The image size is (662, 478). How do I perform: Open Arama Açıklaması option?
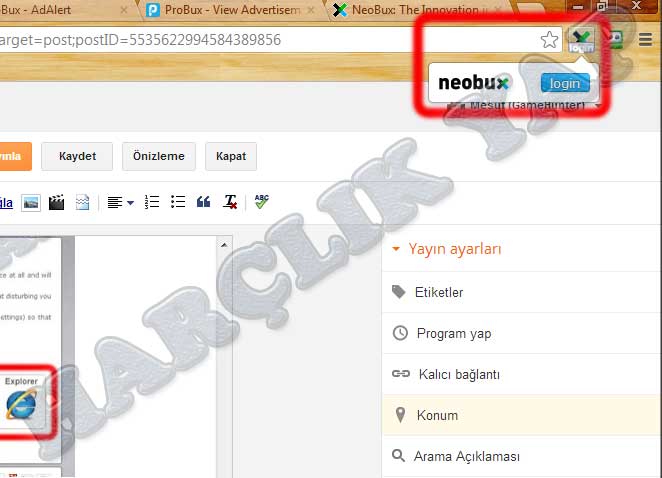522,456
